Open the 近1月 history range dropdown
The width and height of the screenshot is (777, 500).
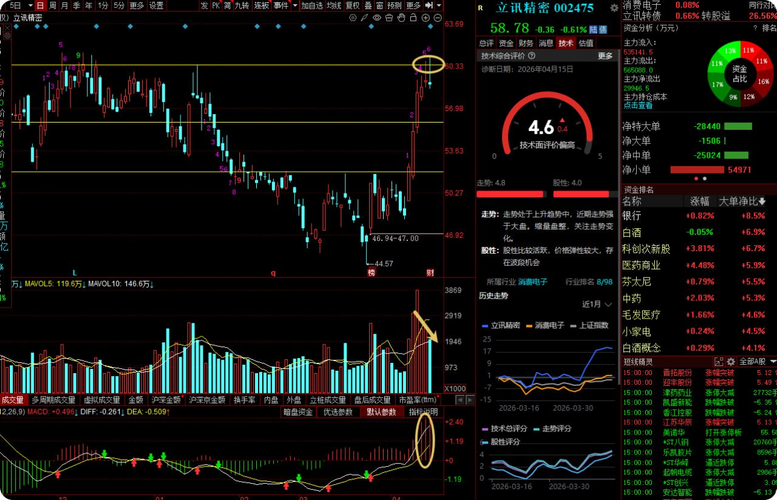pos(597,304)
